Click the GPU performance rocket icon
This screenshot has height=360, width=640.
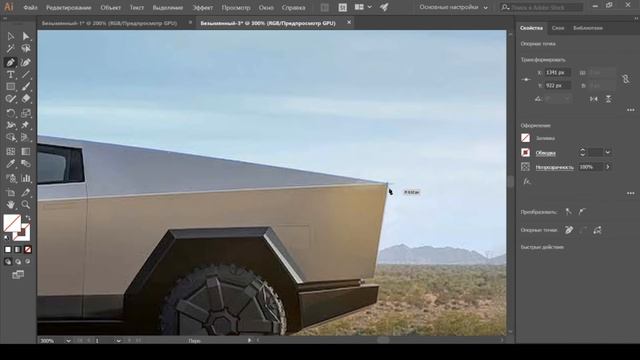[x=384, y=7]
